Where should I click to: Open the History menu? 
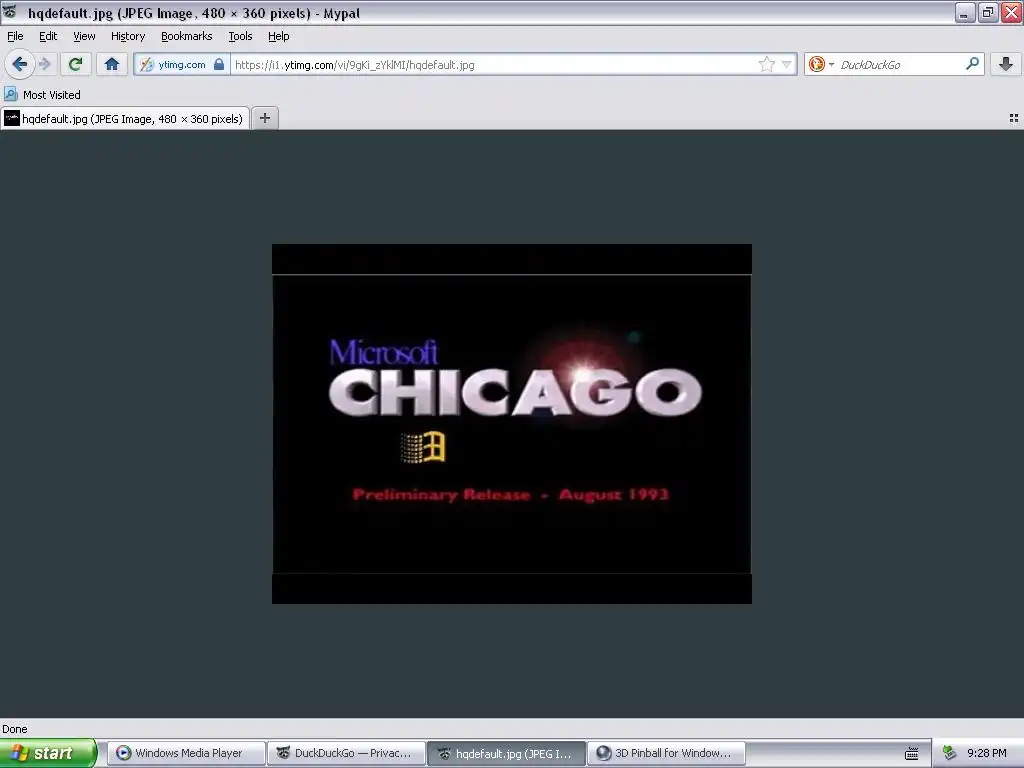coord(127,36)
